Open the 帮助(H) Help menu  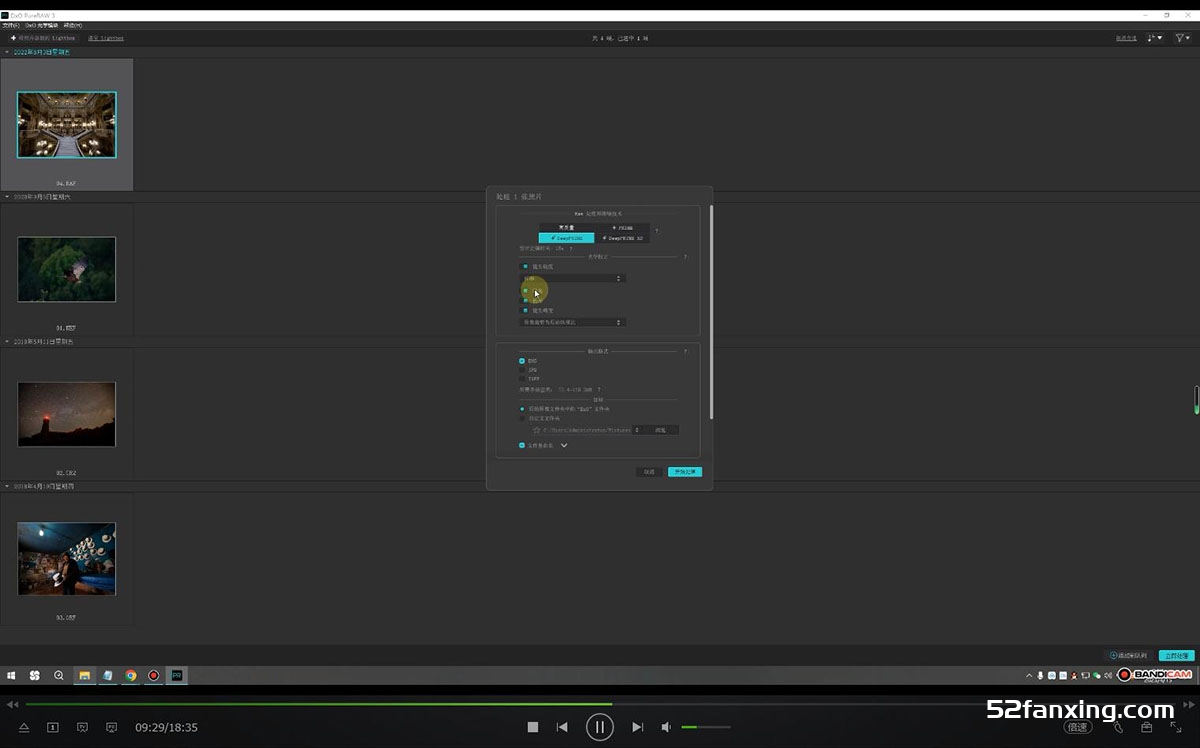click(72, 25)
